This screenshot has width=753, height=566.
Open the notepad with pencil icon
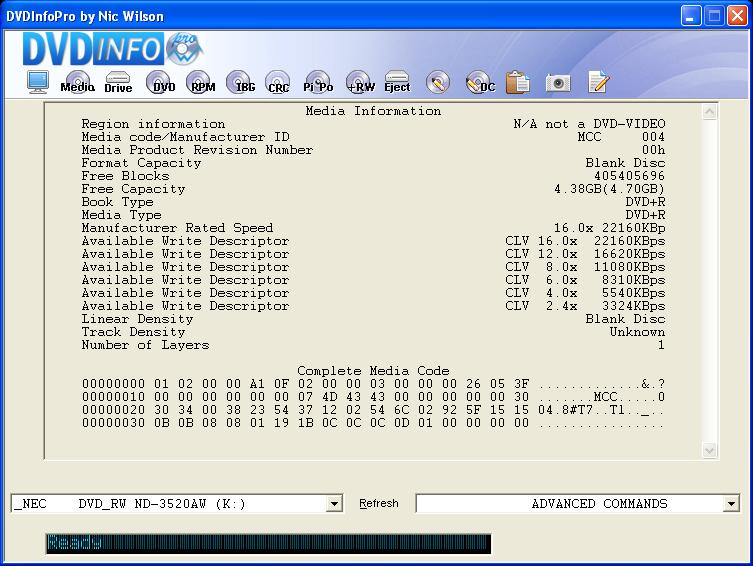[x=598, y=82]
